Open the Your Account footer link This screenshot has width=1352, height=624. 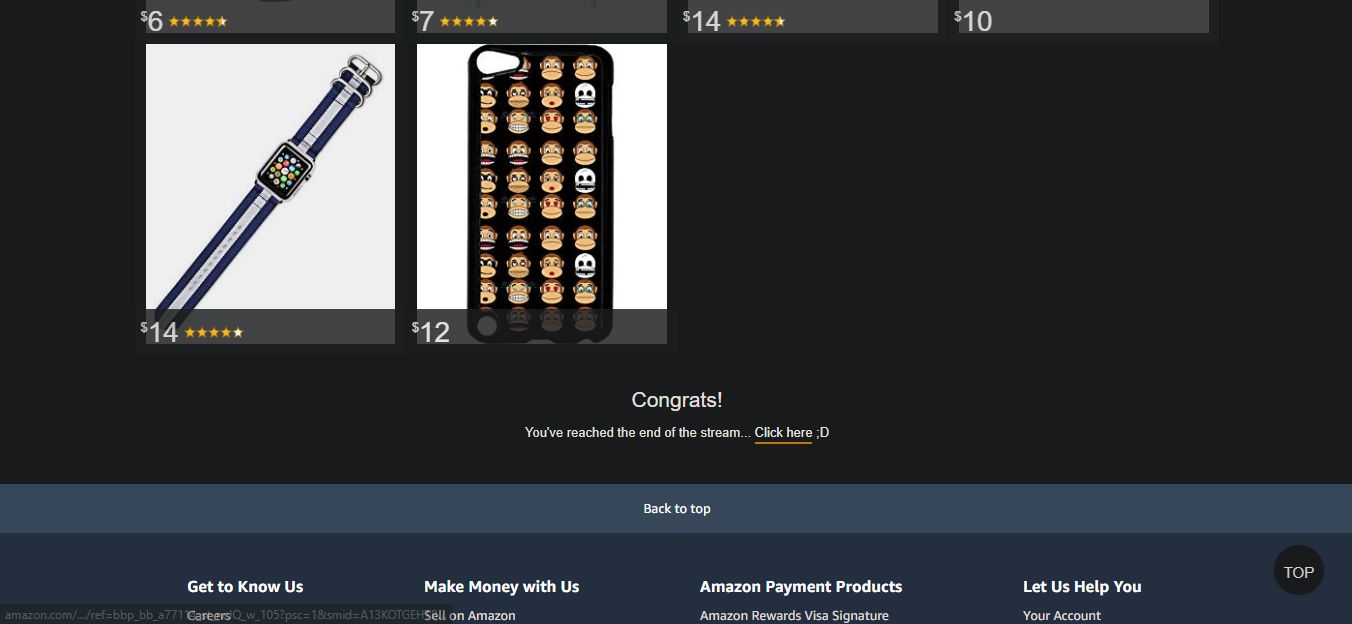coord(1061,616)
